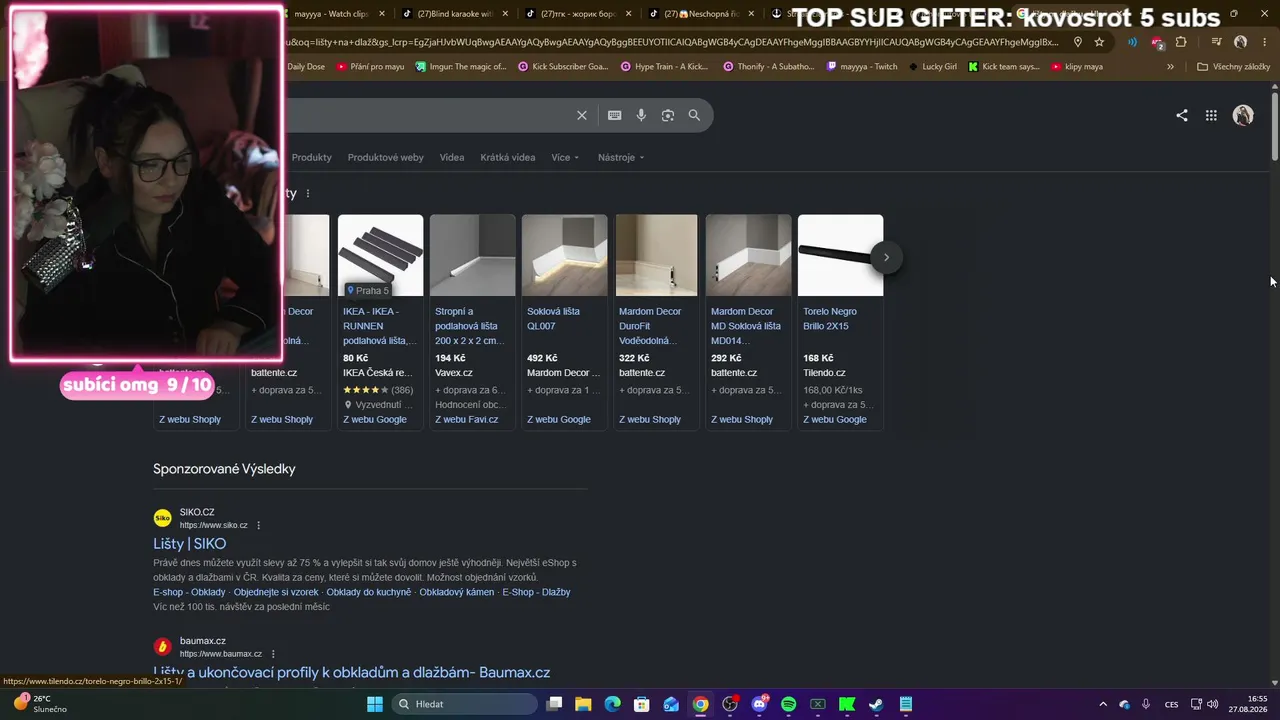Open more options for SIKO.CZ result
This screenshot has height=720, width=1280.
tap(258, 525)
